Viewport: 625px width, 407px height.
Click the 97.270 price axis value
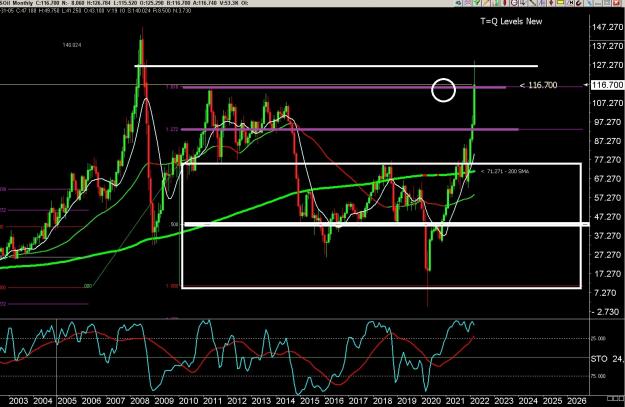[607, 122]
